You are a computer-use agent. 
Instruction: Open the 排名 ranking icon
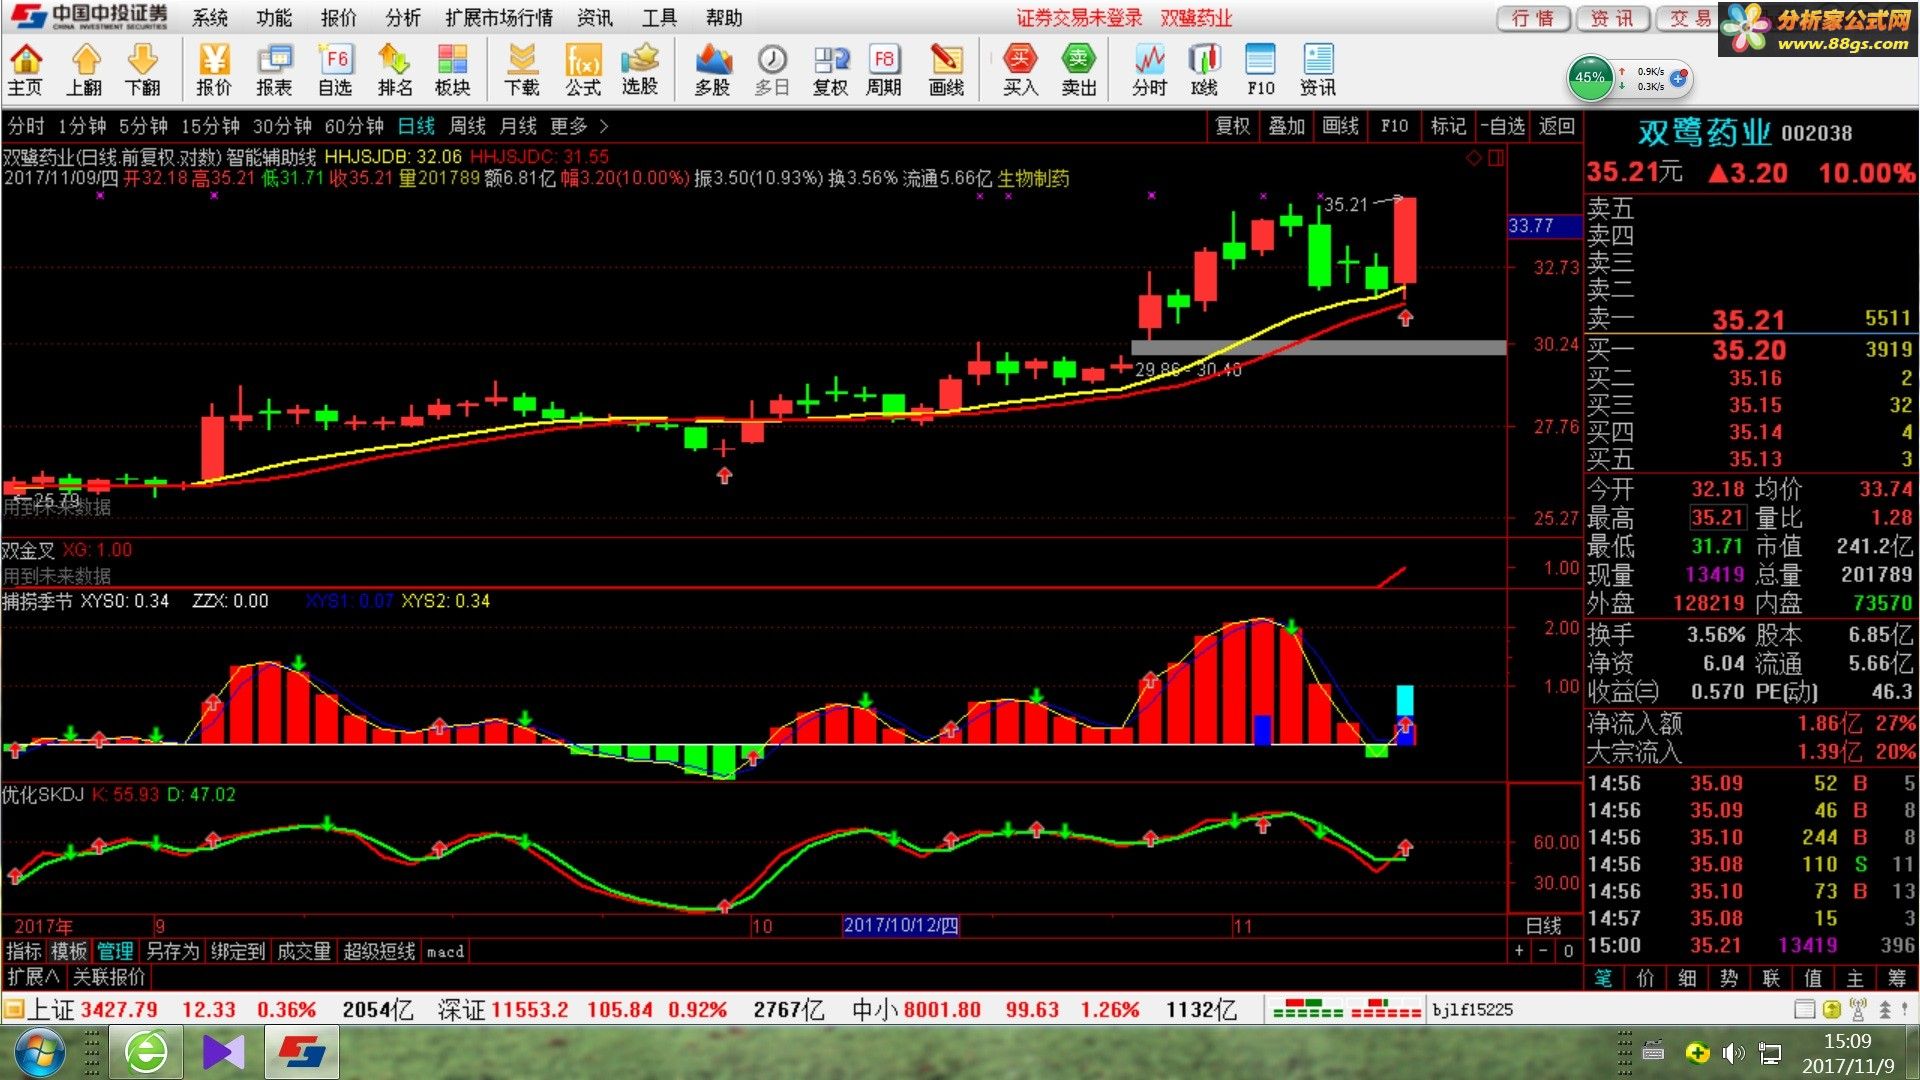pos(394,70)
